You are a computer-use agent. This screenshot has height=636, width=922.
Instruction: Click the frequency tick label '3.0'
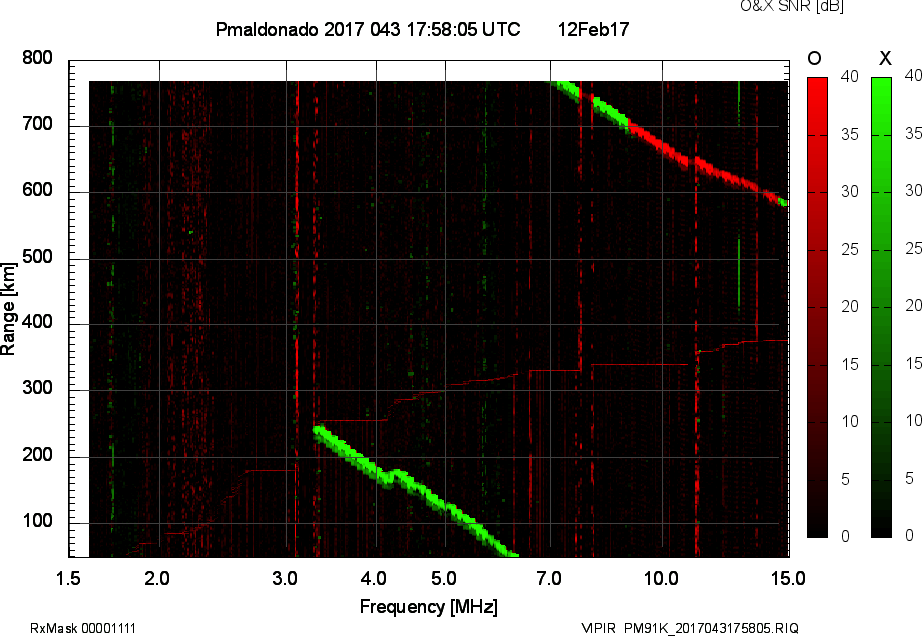pyautogui.click(x=285, y=578)
